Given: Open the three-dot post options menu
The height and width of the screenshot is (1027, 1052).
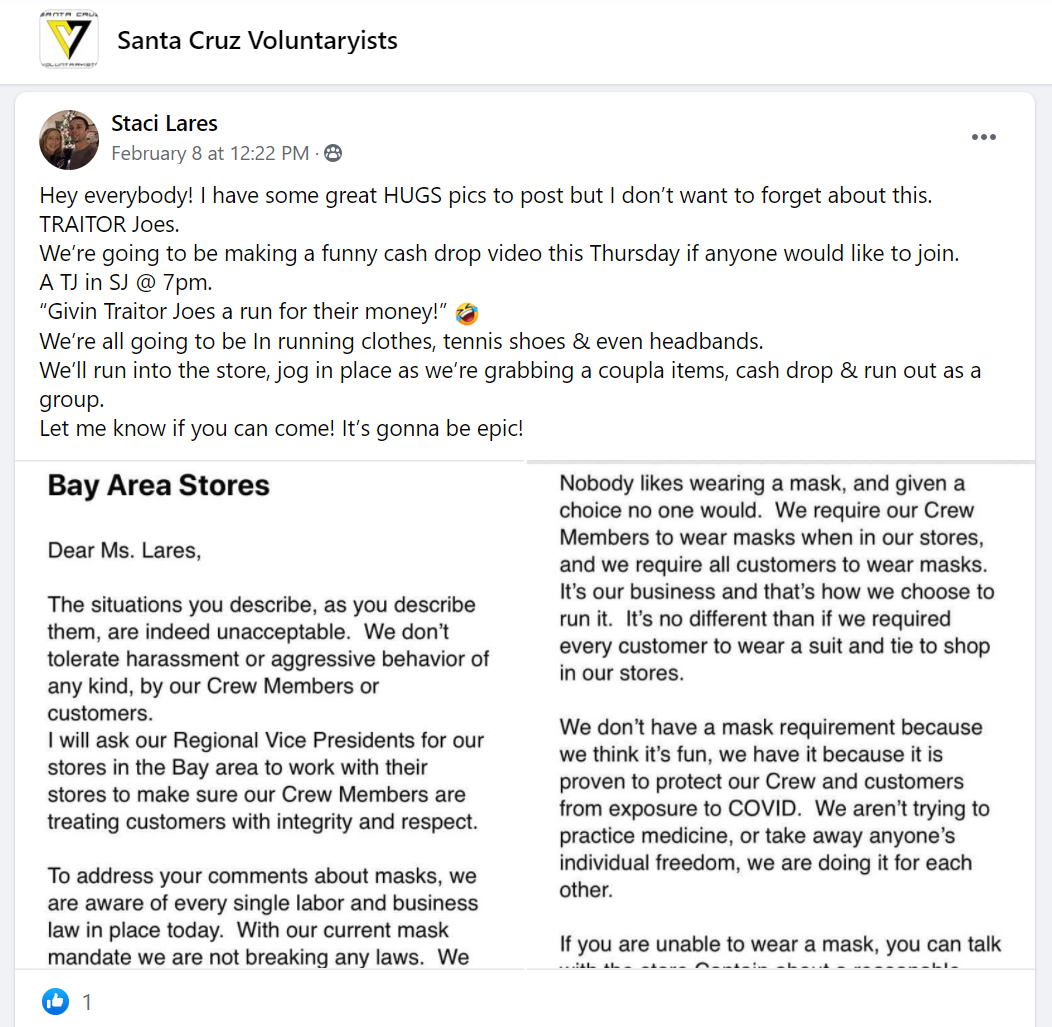Looking at the screenshot, I should [984, 137].
